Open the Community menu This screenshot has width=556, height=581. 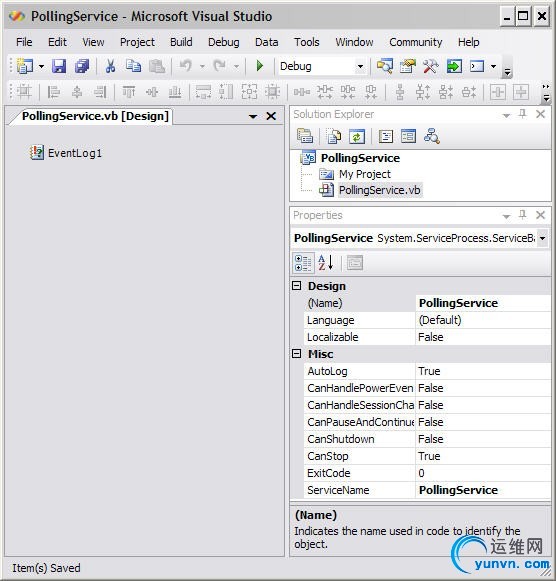coord(416,42)
